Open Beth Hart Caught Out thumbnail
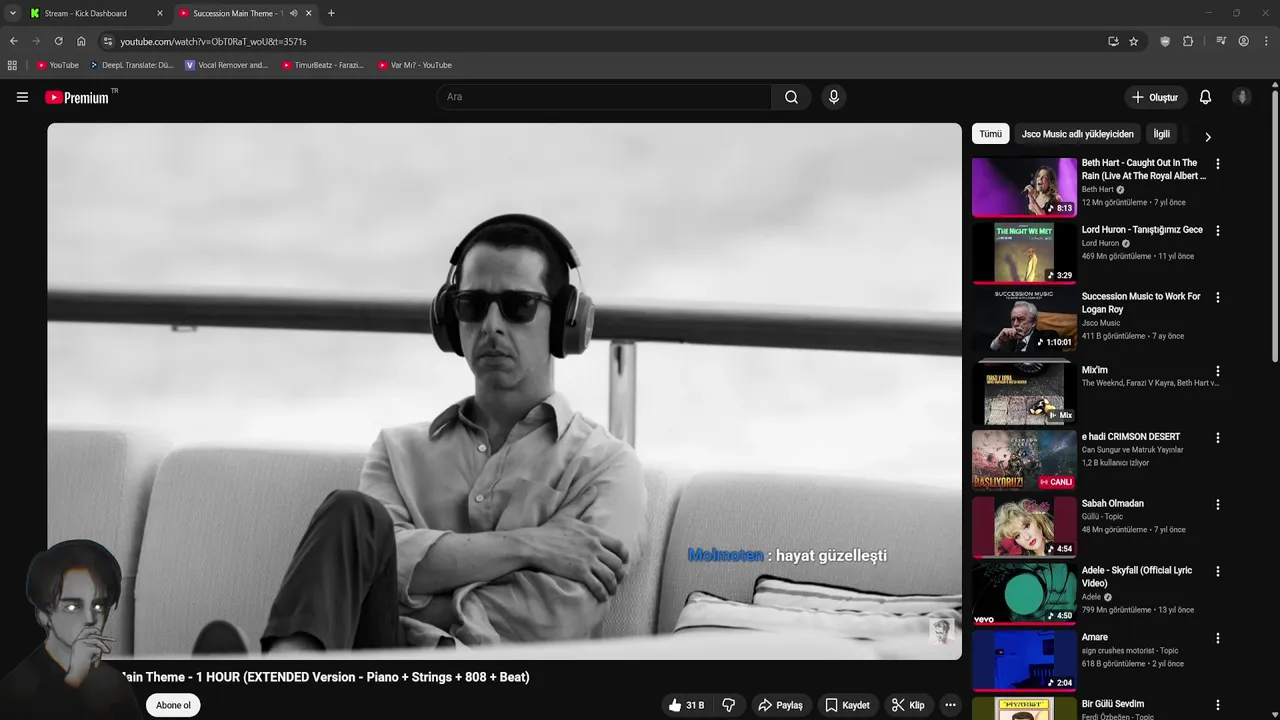1280x720 pixels. click(1024, 187)
